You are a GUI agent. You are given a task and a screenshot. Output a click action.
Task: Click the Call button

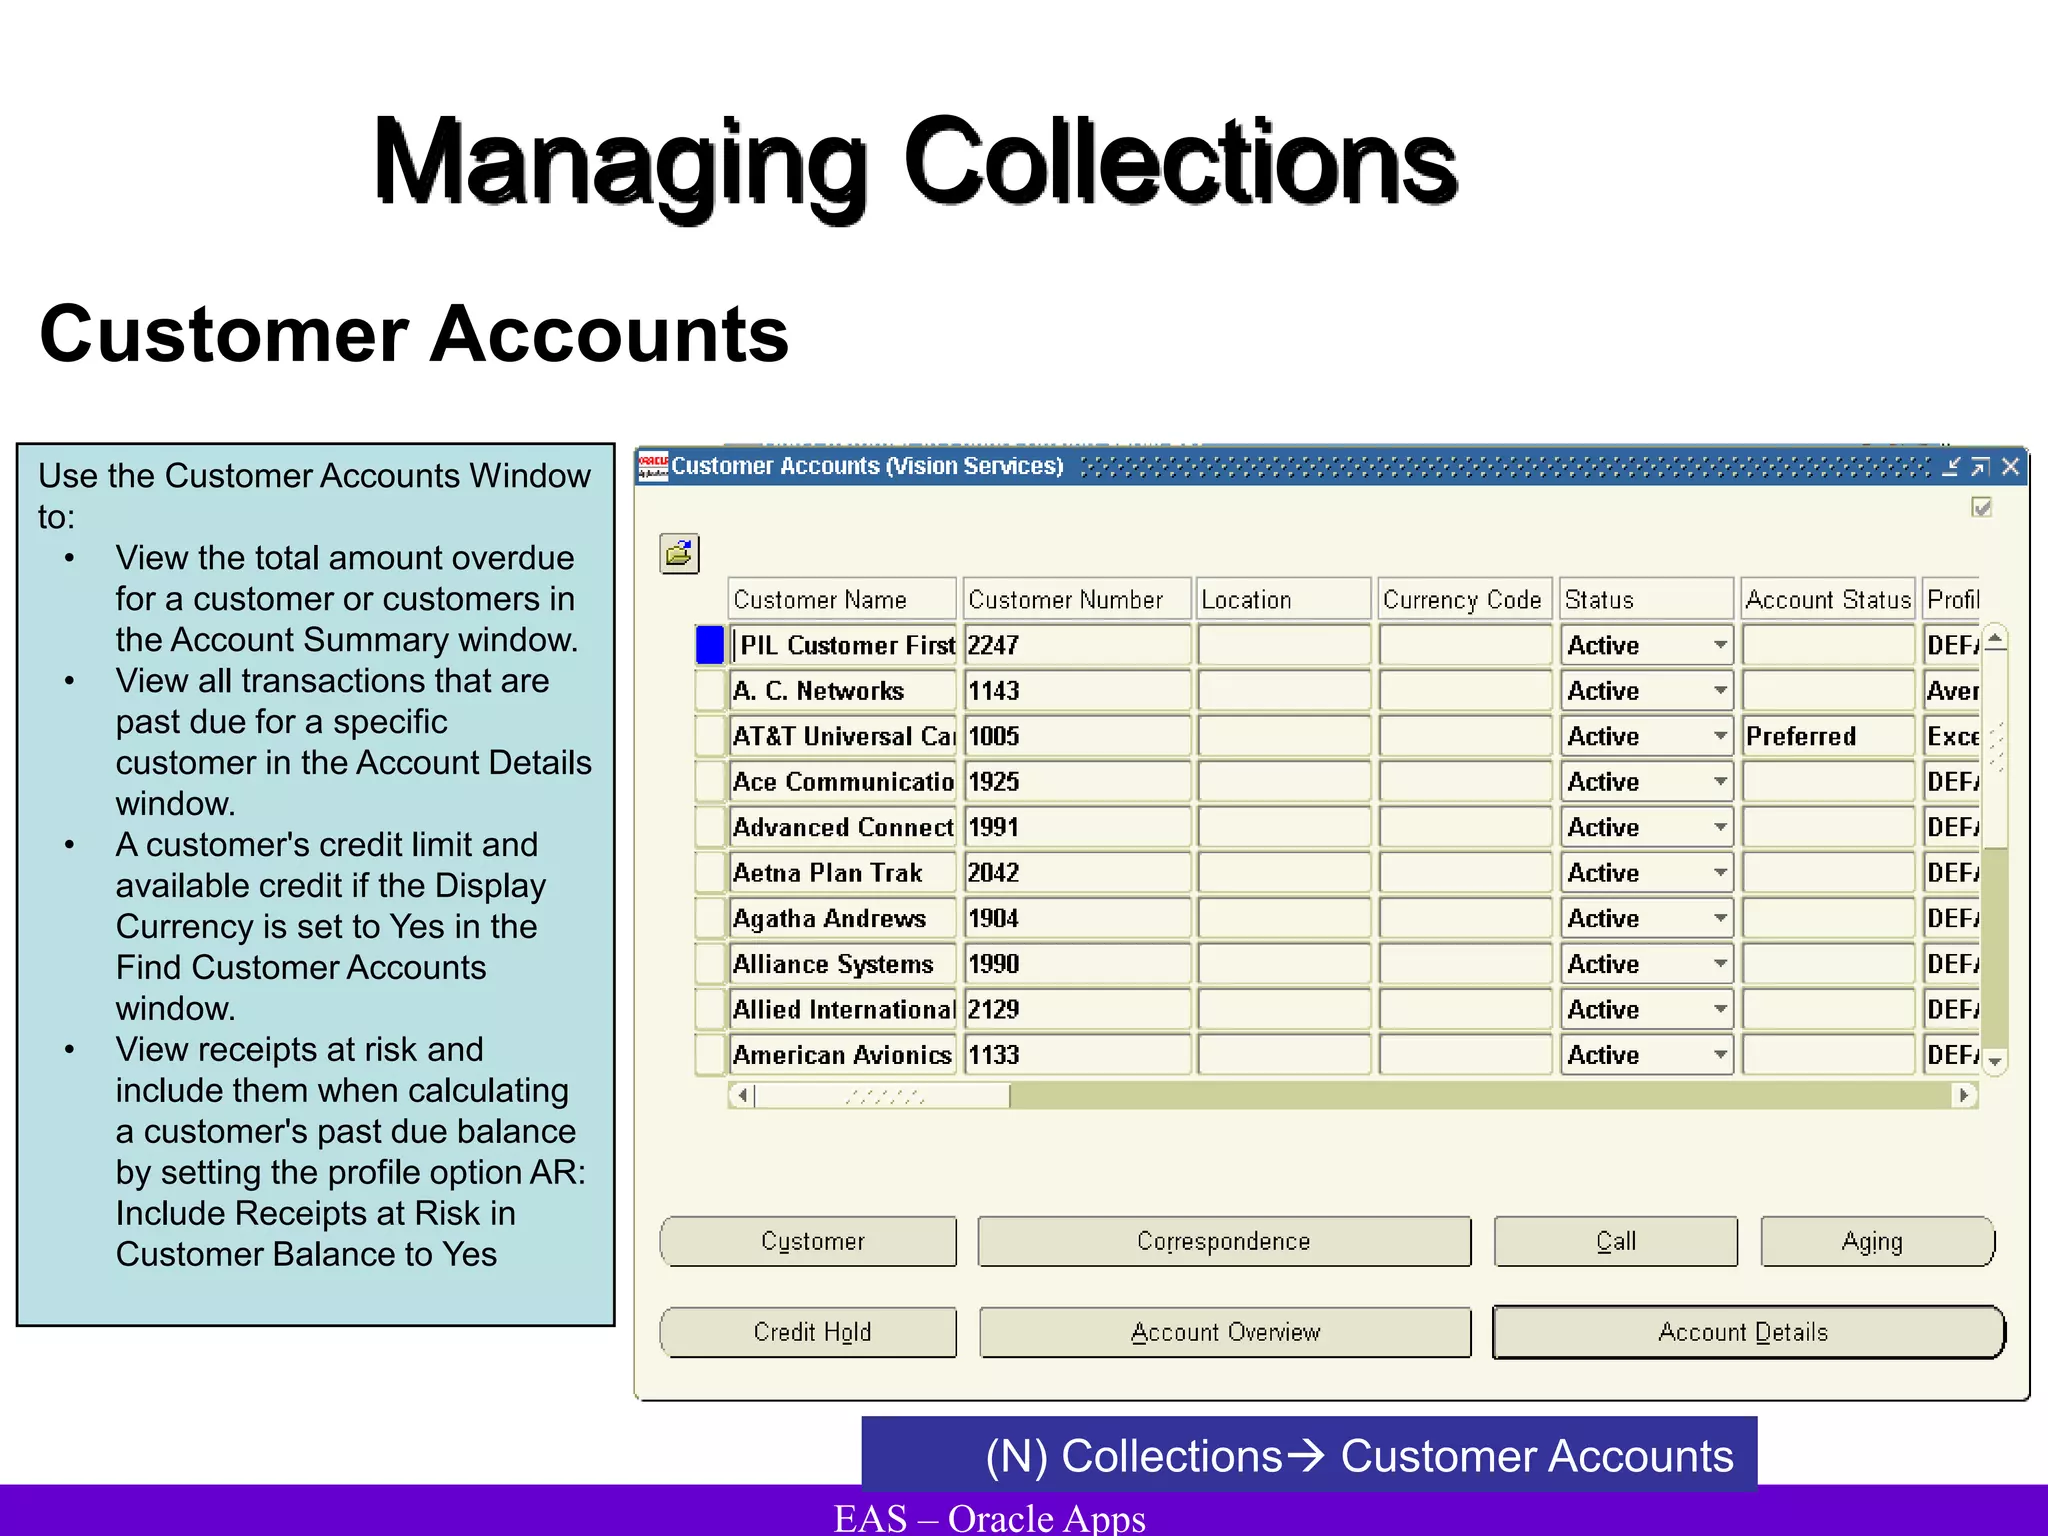coord(1616,1241)
